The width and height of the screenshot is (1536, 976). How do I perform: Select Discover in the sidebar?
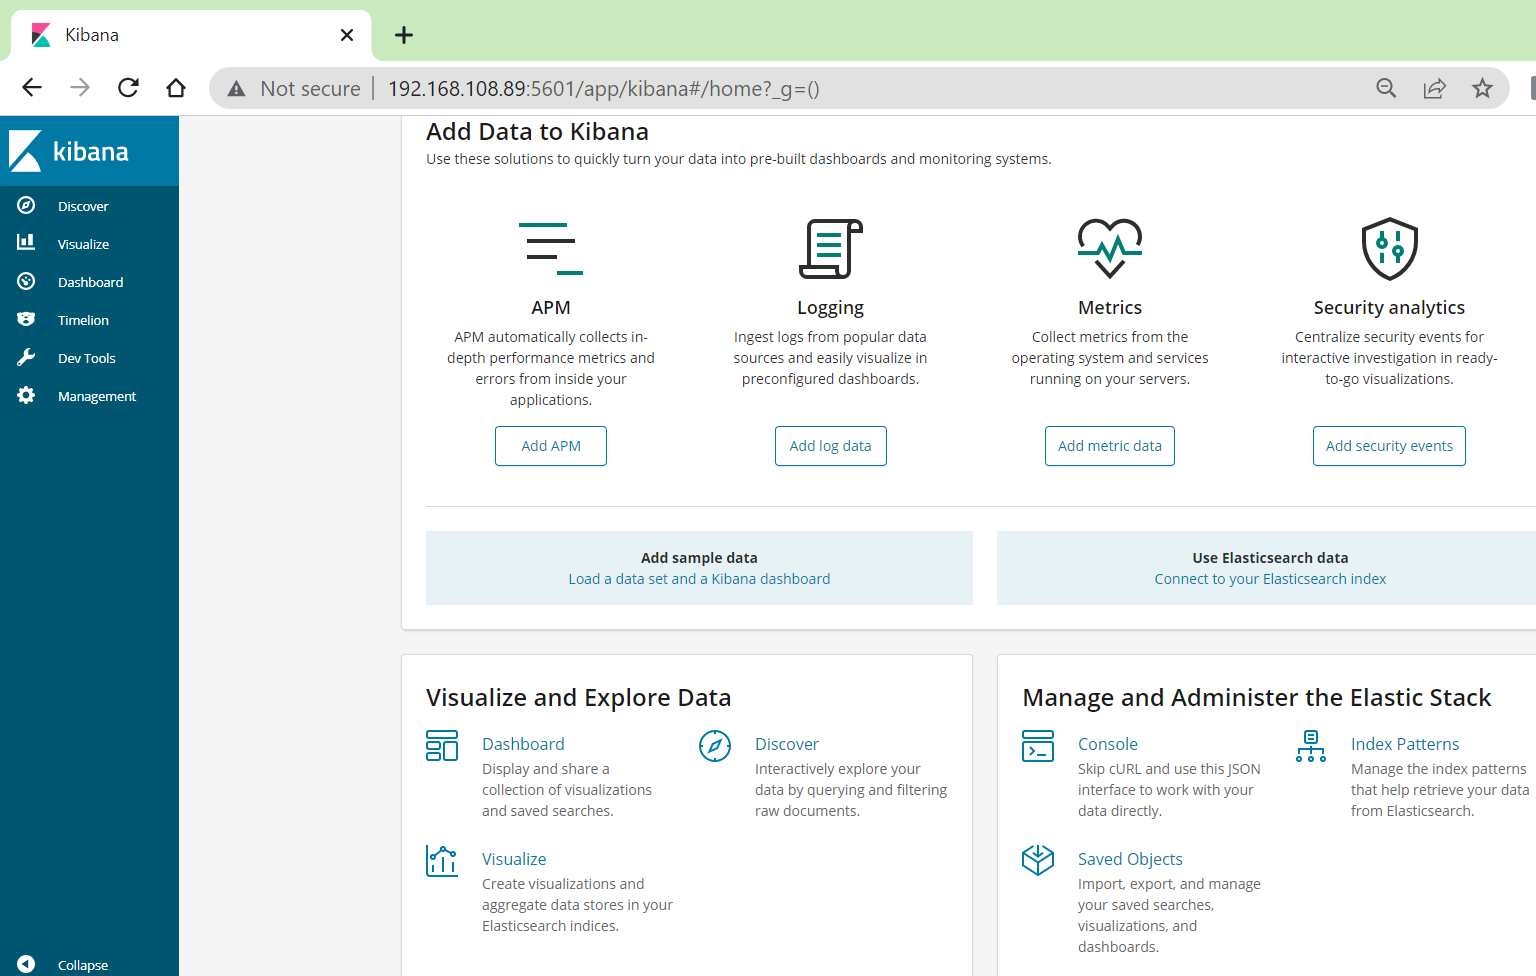[82, 205]
